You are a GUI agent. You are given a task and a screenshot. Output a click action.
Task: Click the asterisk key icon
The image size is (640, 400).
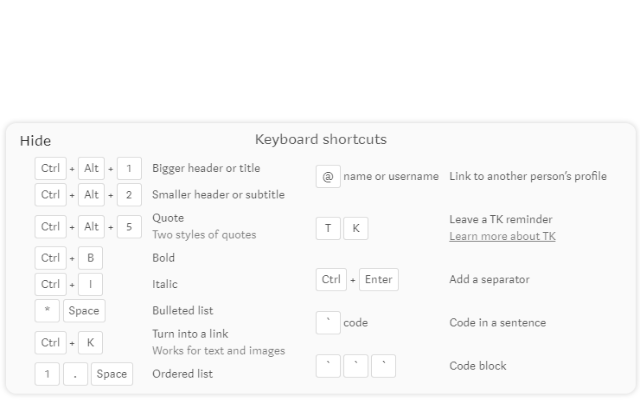[x=47, y=311]
